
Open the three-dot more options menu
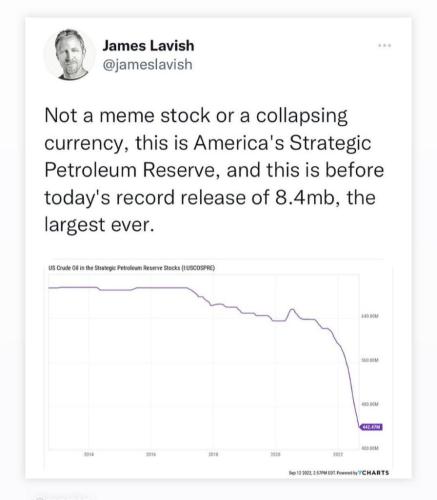[x=384, y=45]
